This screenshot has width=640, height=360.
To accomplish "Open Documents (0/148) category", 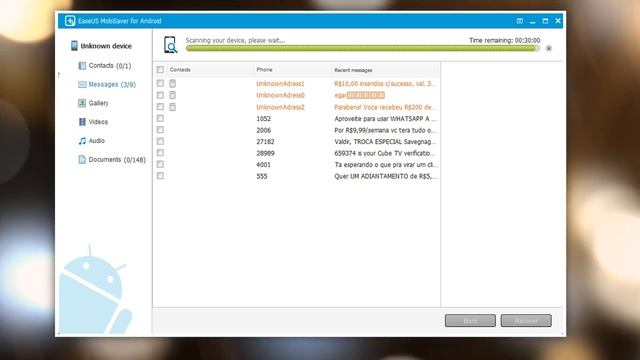I will click(x=117, y=160).
